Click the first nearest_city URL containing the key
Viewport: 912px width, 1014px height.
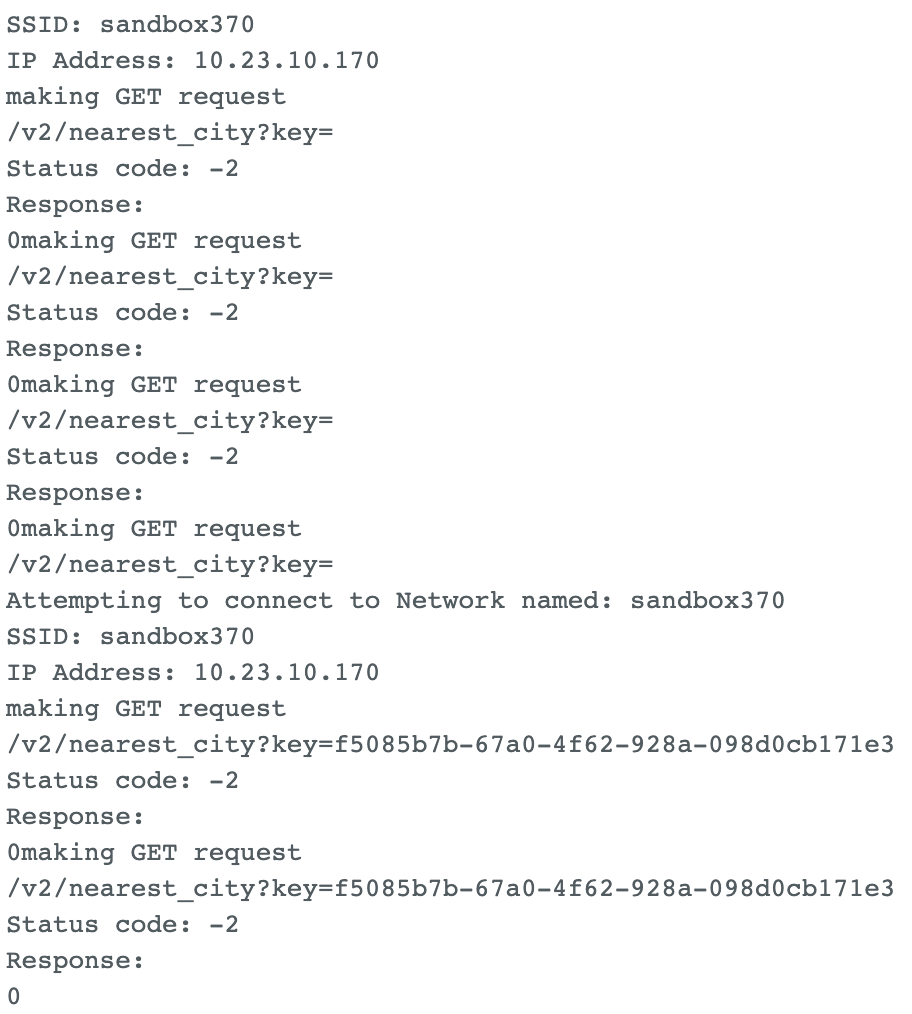[450, 744]
